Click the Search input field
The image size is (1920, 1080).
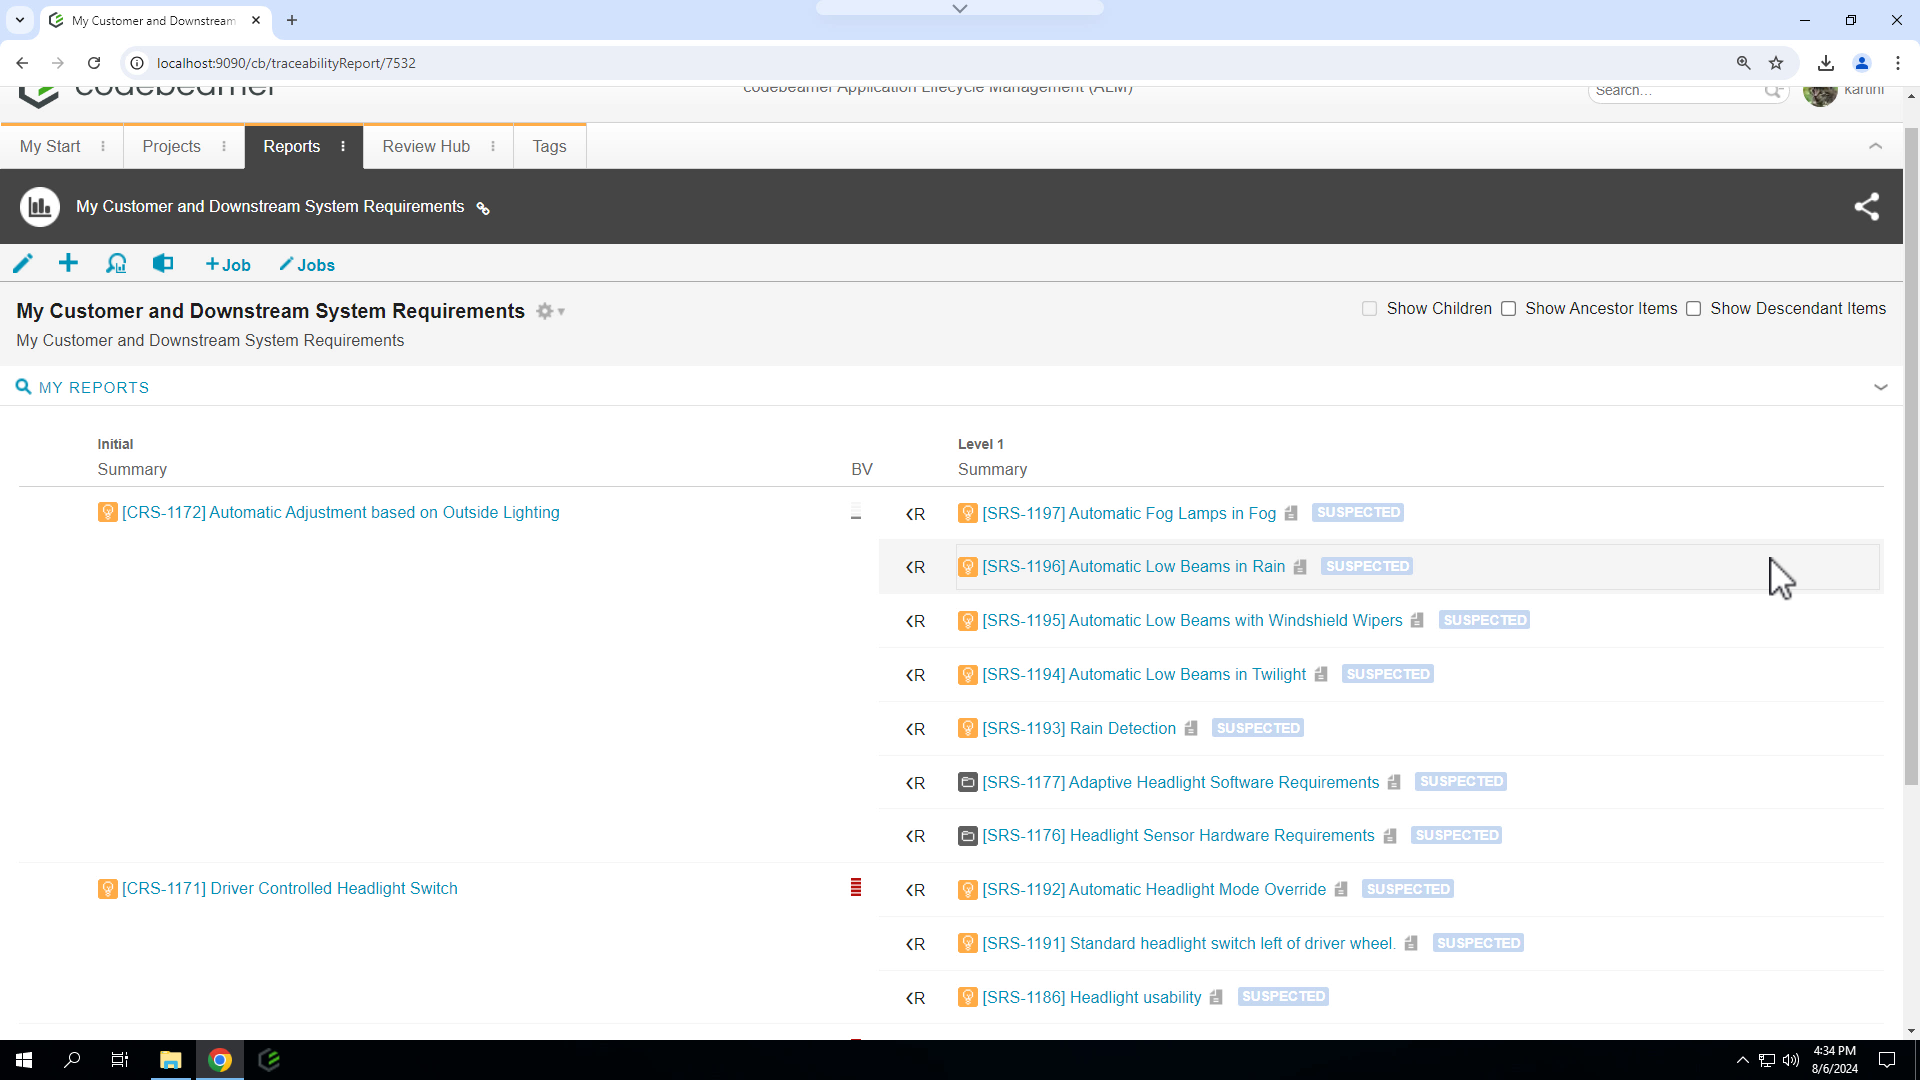click(x=1676, y=91)
